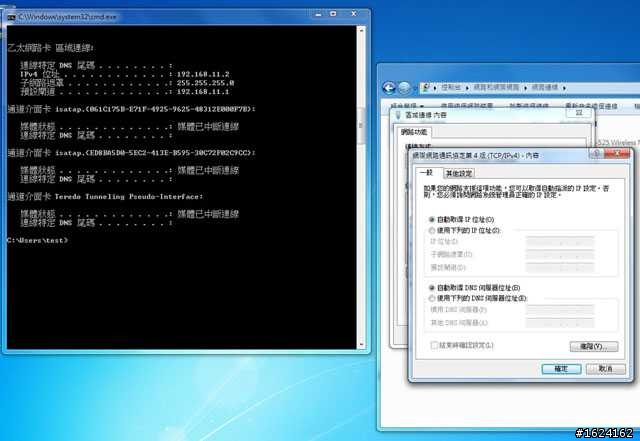Viewport: 640px width, 441px height.
Task: Click 重新命名這個連線 in the toolbar
Action: pyautogui.click(x=591, y=106)
